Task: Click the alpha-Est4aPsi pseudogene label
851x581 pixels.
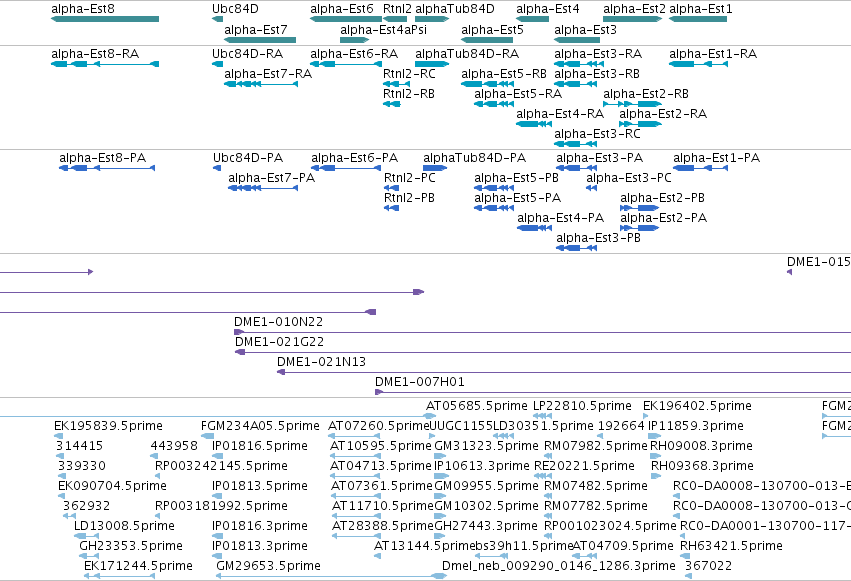Action: [x=383, y=30]
